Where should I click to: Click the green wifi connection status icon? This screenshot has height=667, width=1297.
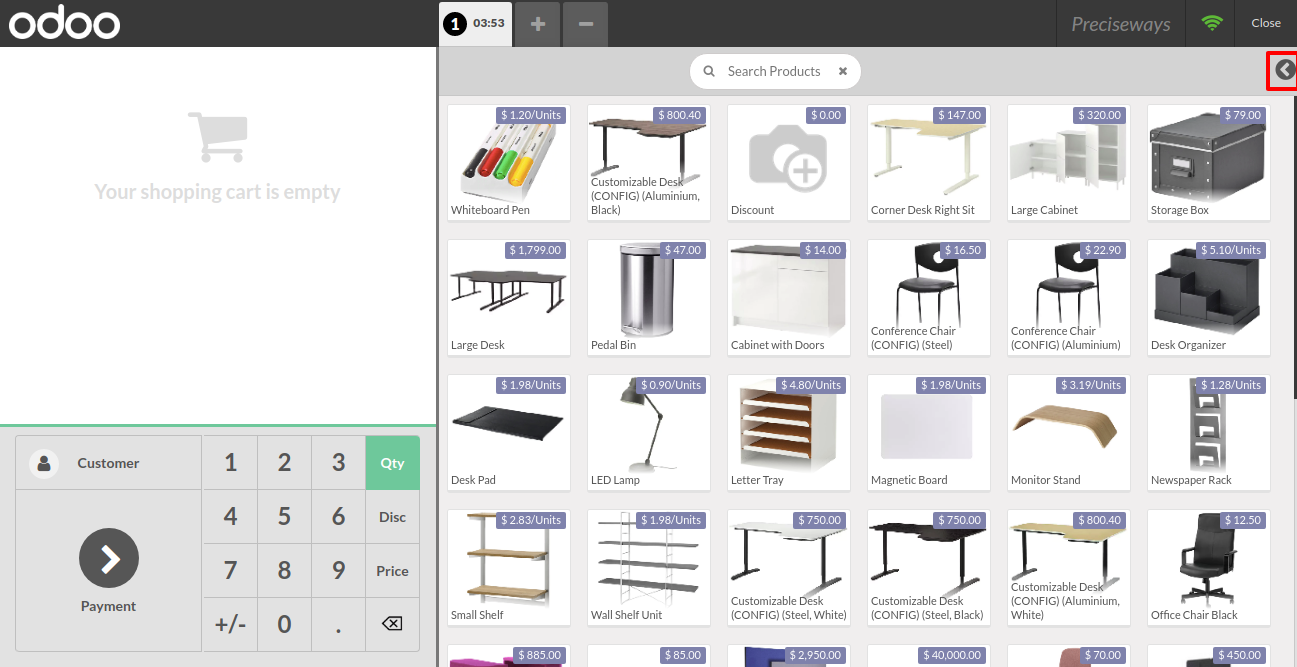pos(1212,23)
